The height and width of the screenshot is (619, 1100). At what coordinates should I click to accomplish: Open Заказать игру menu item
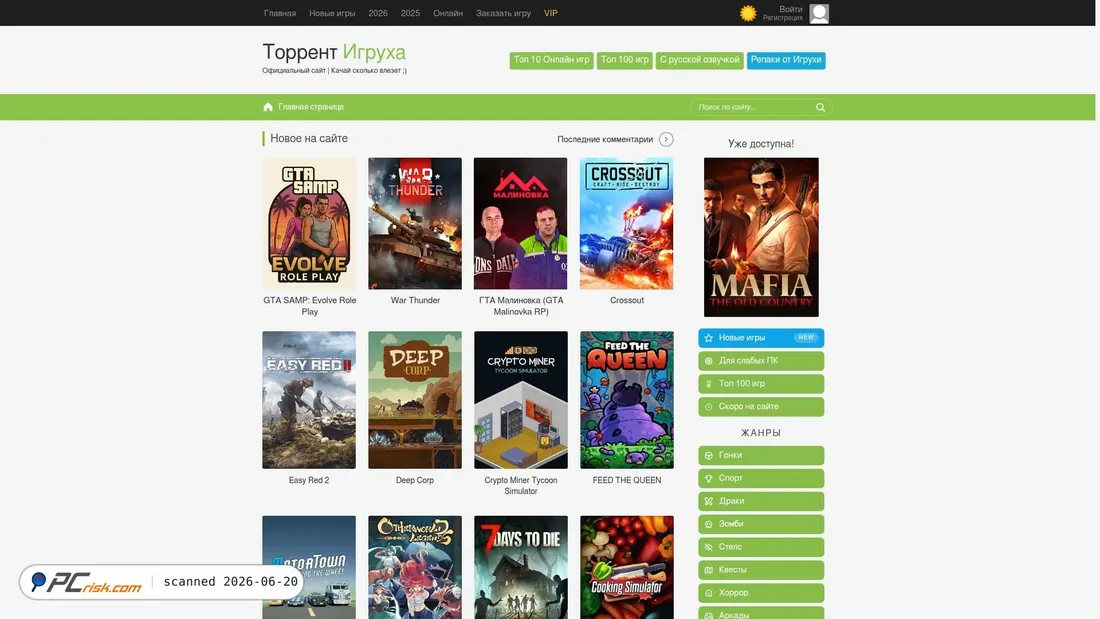point(503,13)
